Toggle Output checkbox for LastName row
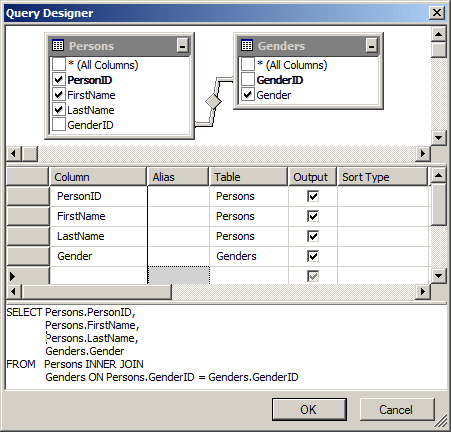This screenshot has height=432, width=451. coord(313,236)
